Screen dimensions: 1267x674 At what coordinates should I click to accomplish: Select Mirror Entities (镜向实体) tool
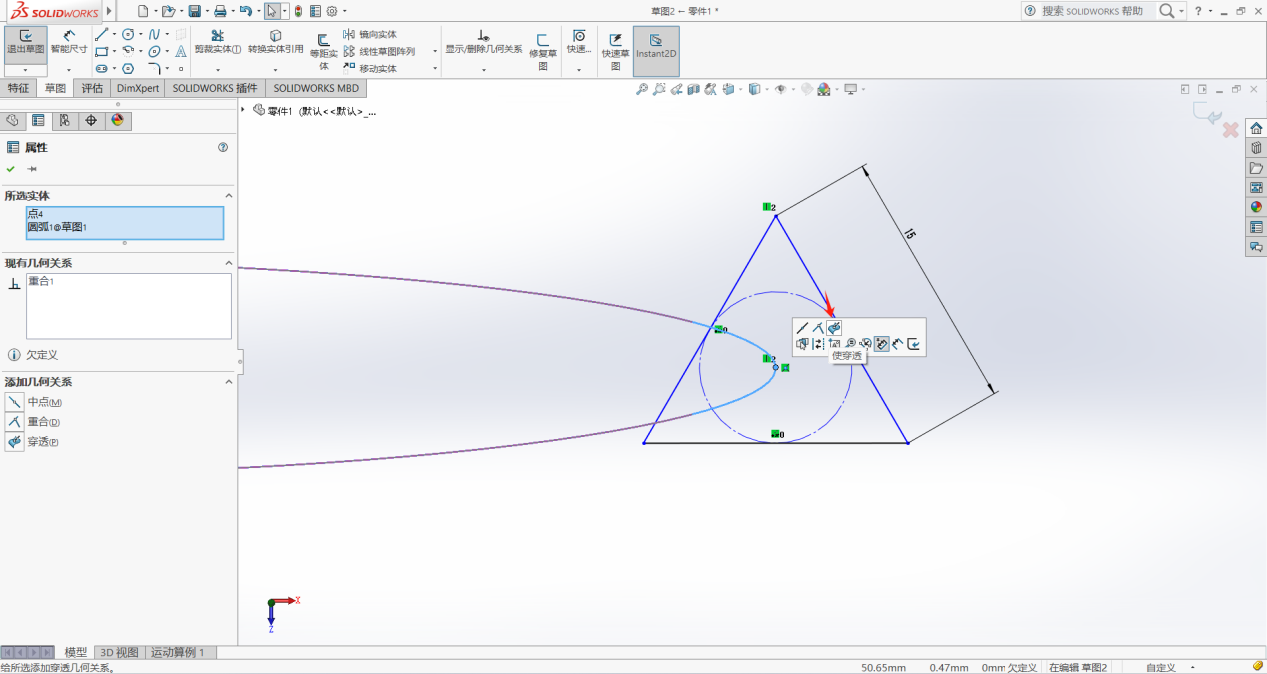370,35
